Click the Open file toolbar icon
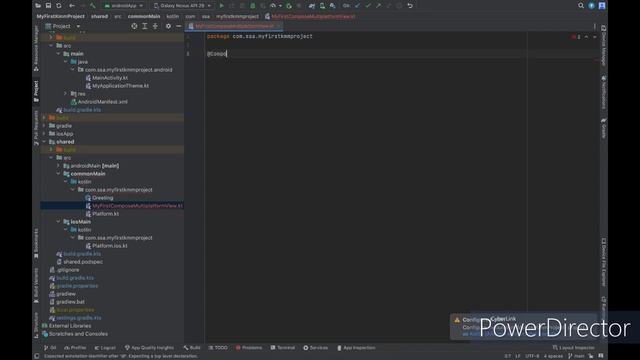640x360 pixels. click(38, 6)
